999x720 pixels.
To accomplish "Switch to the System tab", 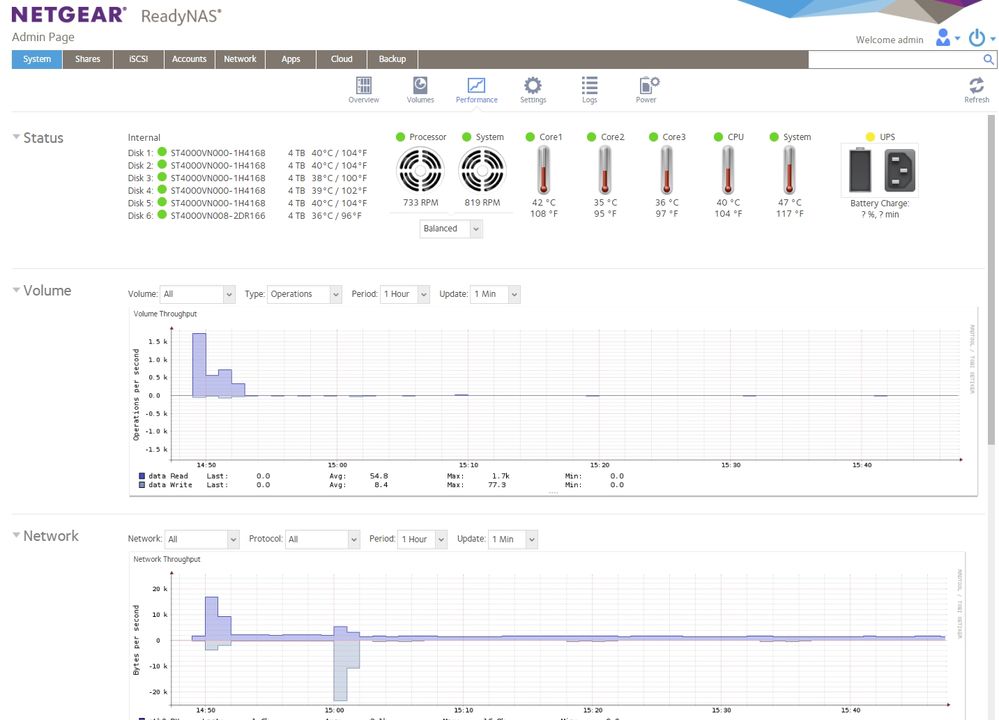I will click(x=37, y=59).
